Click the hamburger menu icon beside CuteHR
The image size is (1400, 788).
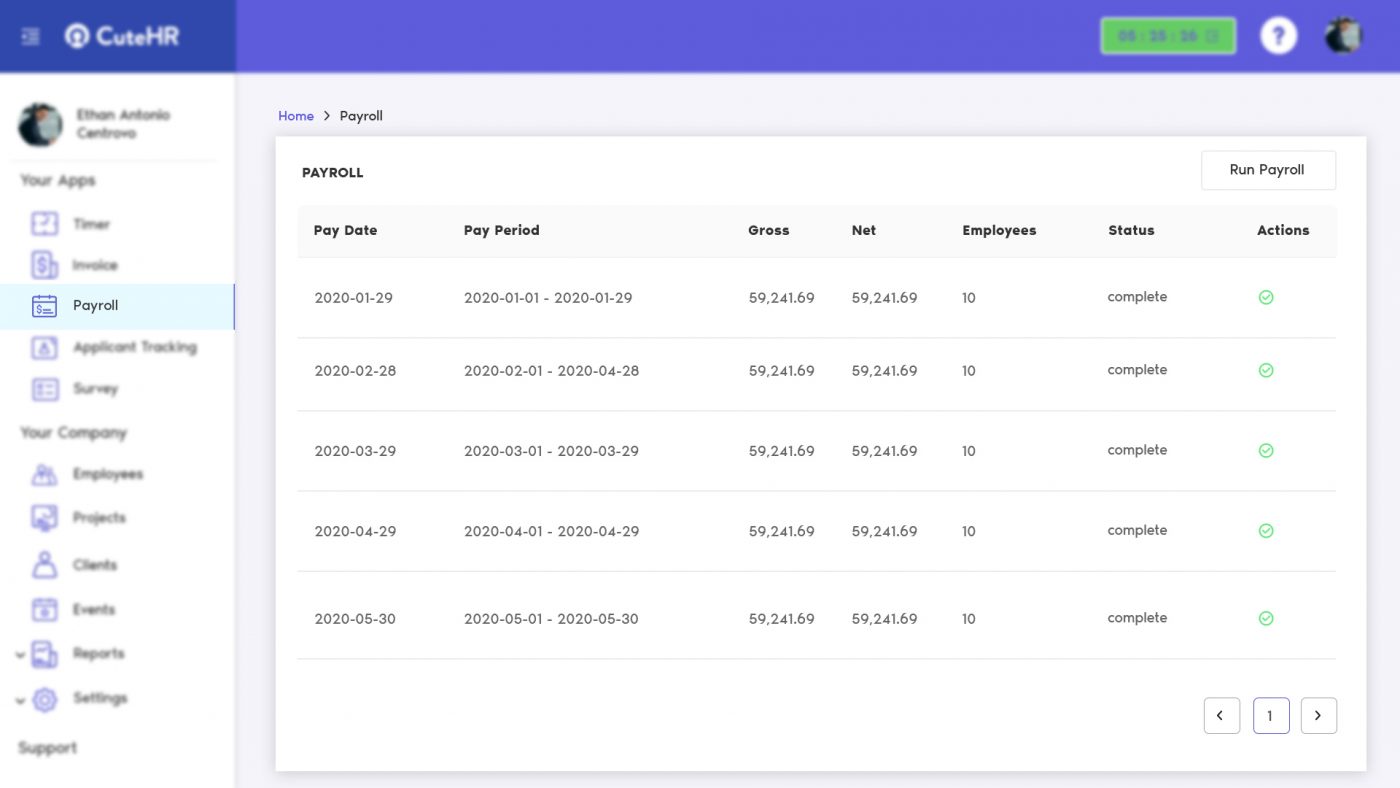coord(30,36)
